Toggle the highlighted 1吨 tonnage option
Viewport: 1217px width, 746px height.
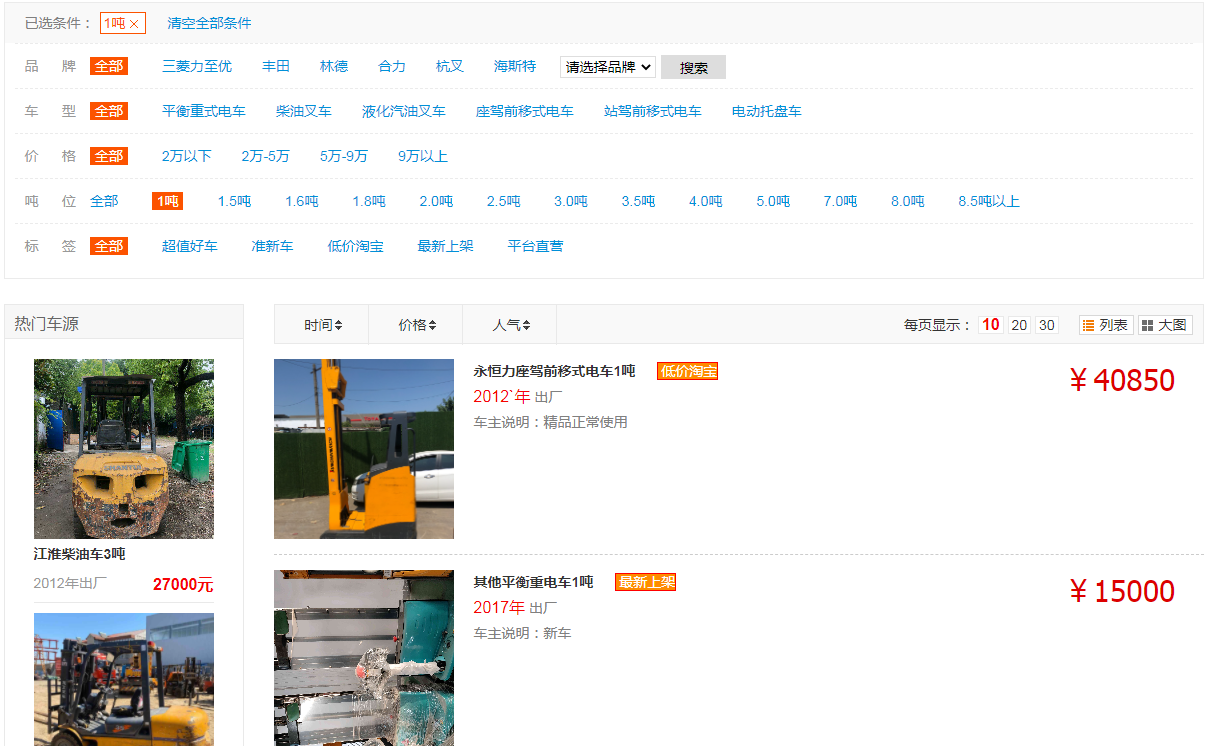[x=167, y=201]
